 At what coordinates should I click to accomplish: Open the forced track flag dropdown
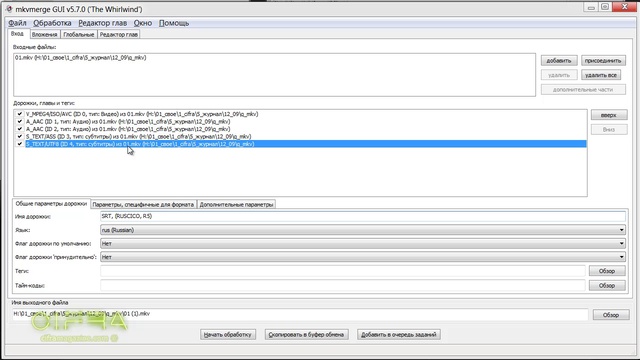tap(362, 257)
